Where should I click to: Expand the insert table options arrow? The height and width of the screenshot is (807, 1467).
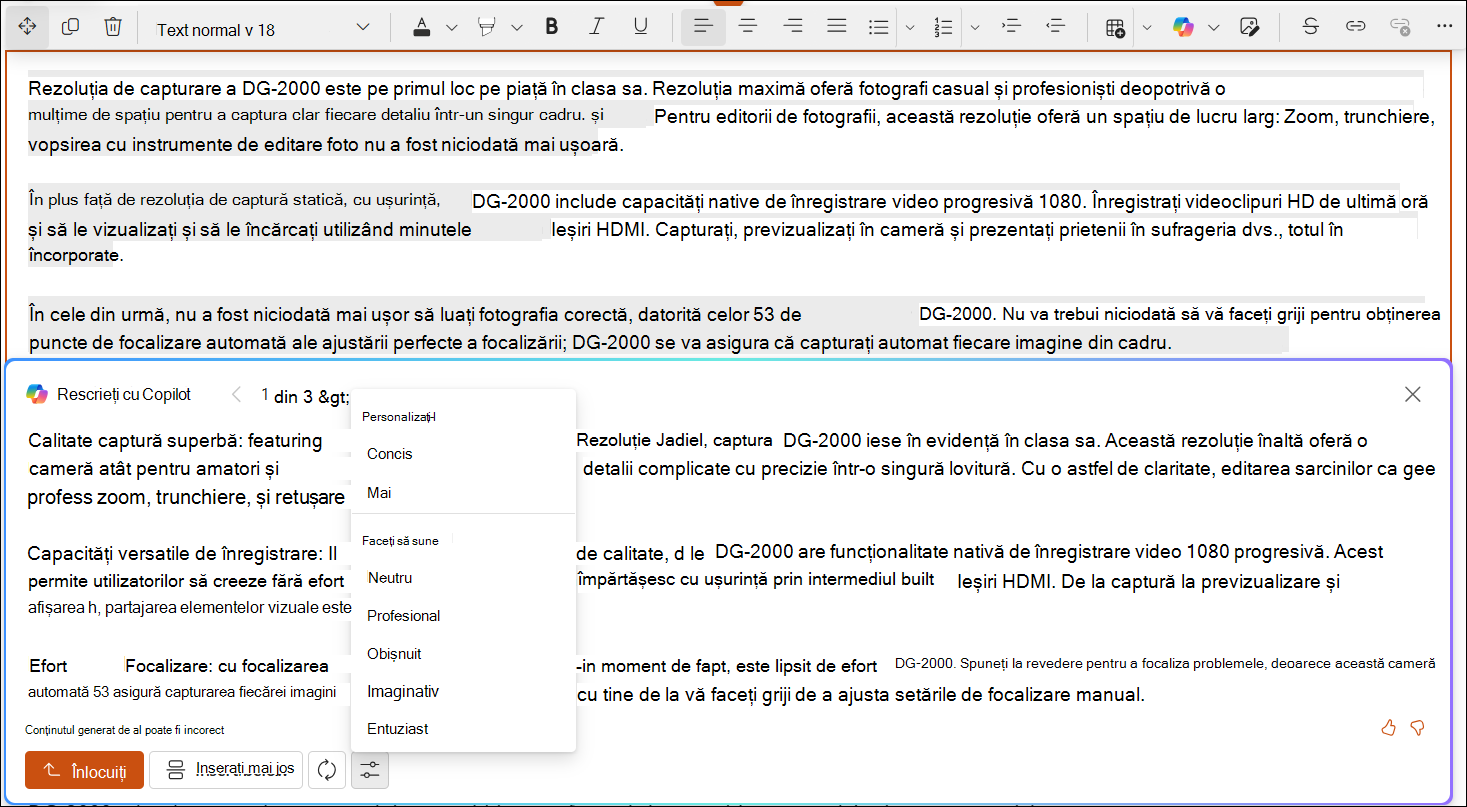1147,28
